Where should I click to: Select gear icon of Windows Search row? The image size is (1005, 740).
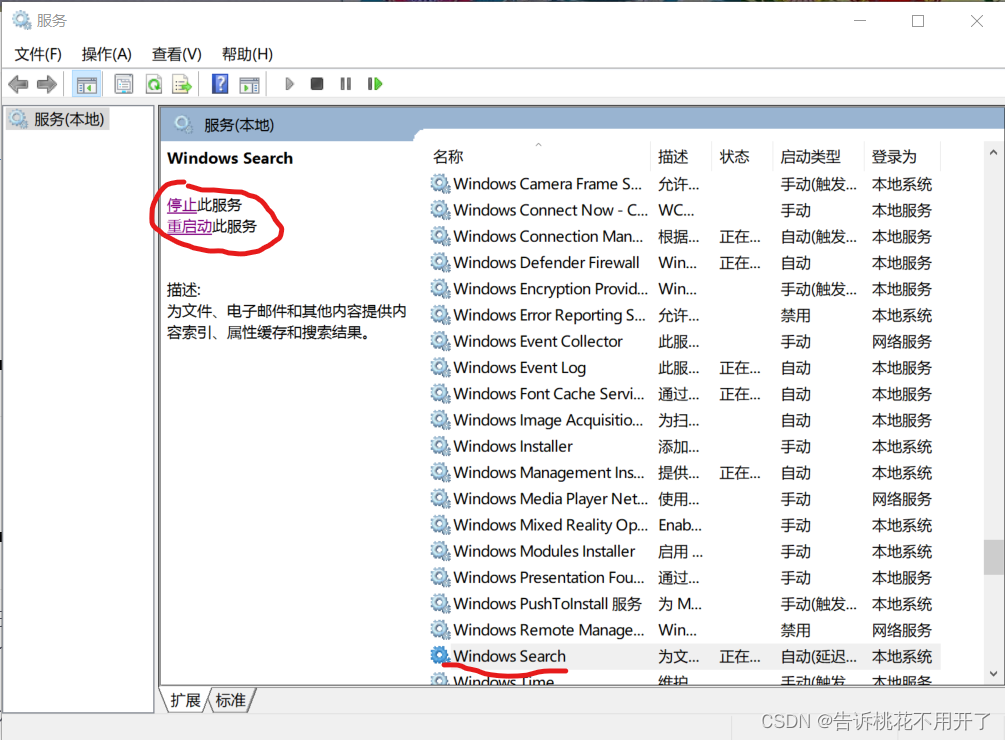[440, 656]
